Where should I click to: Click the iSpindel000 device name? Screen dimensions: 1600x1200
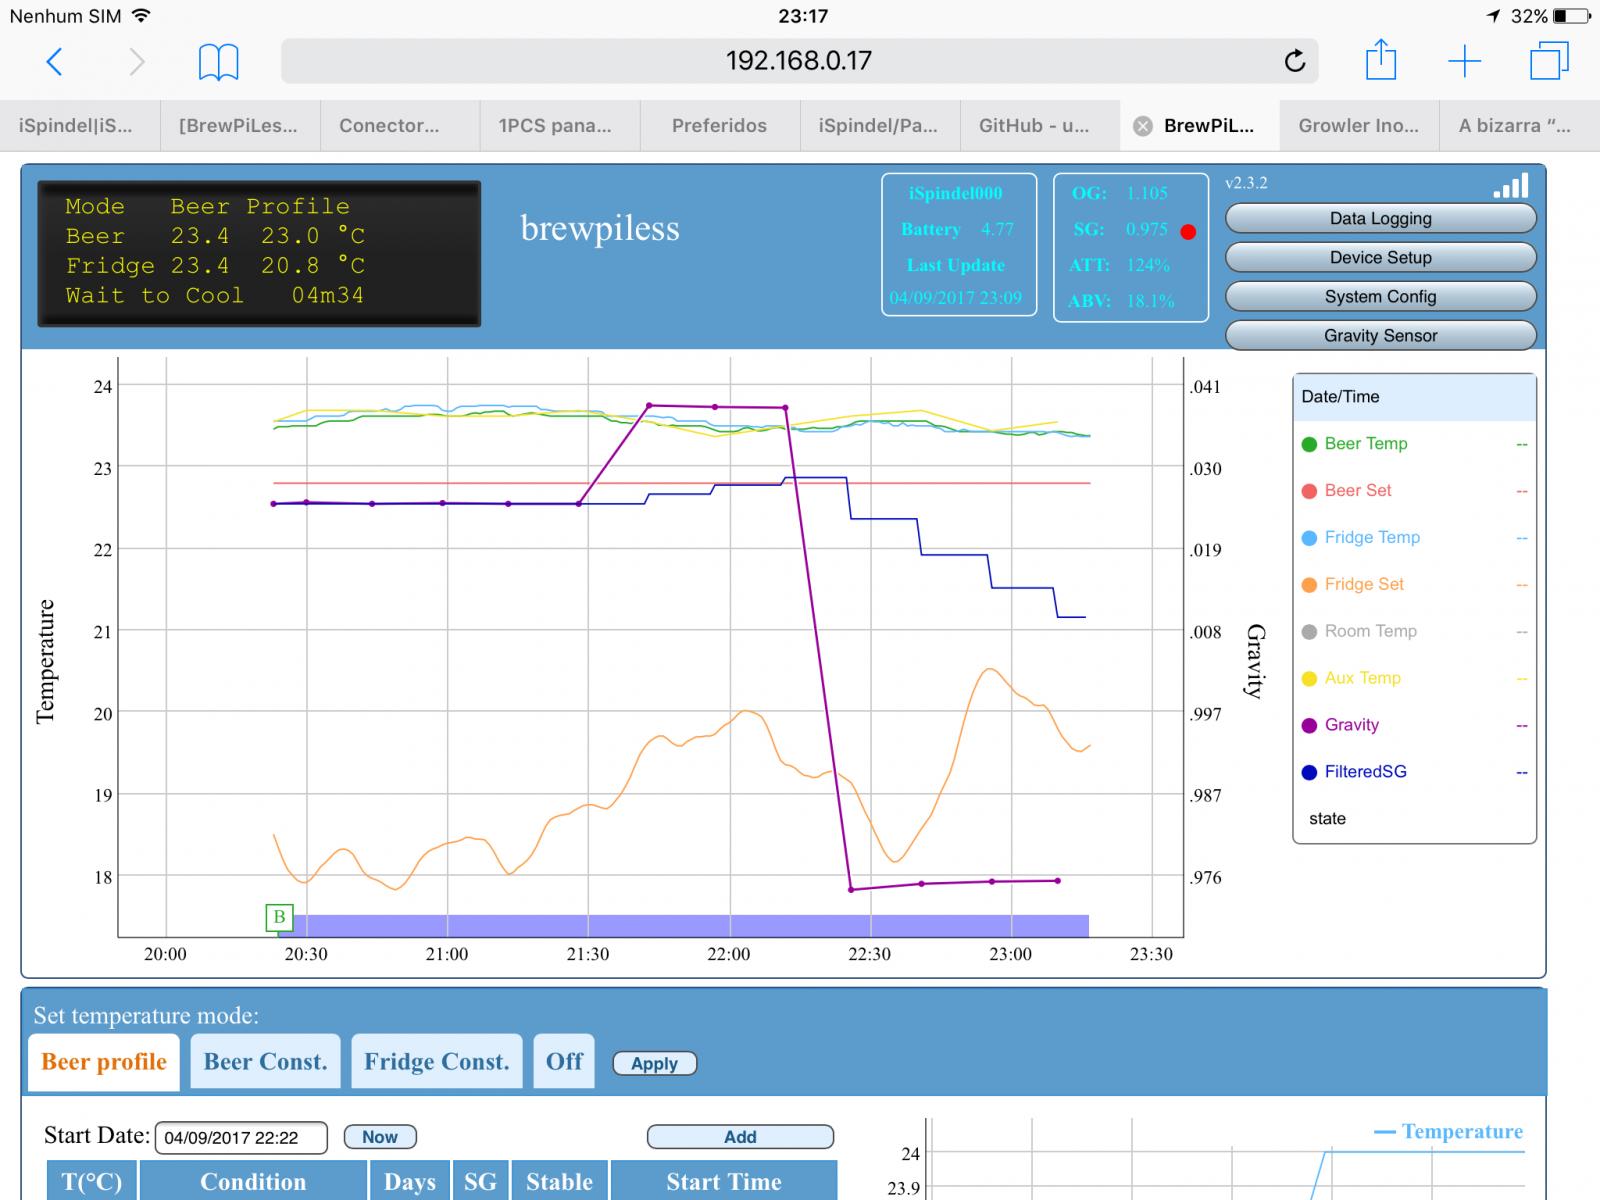pos(956,193)
